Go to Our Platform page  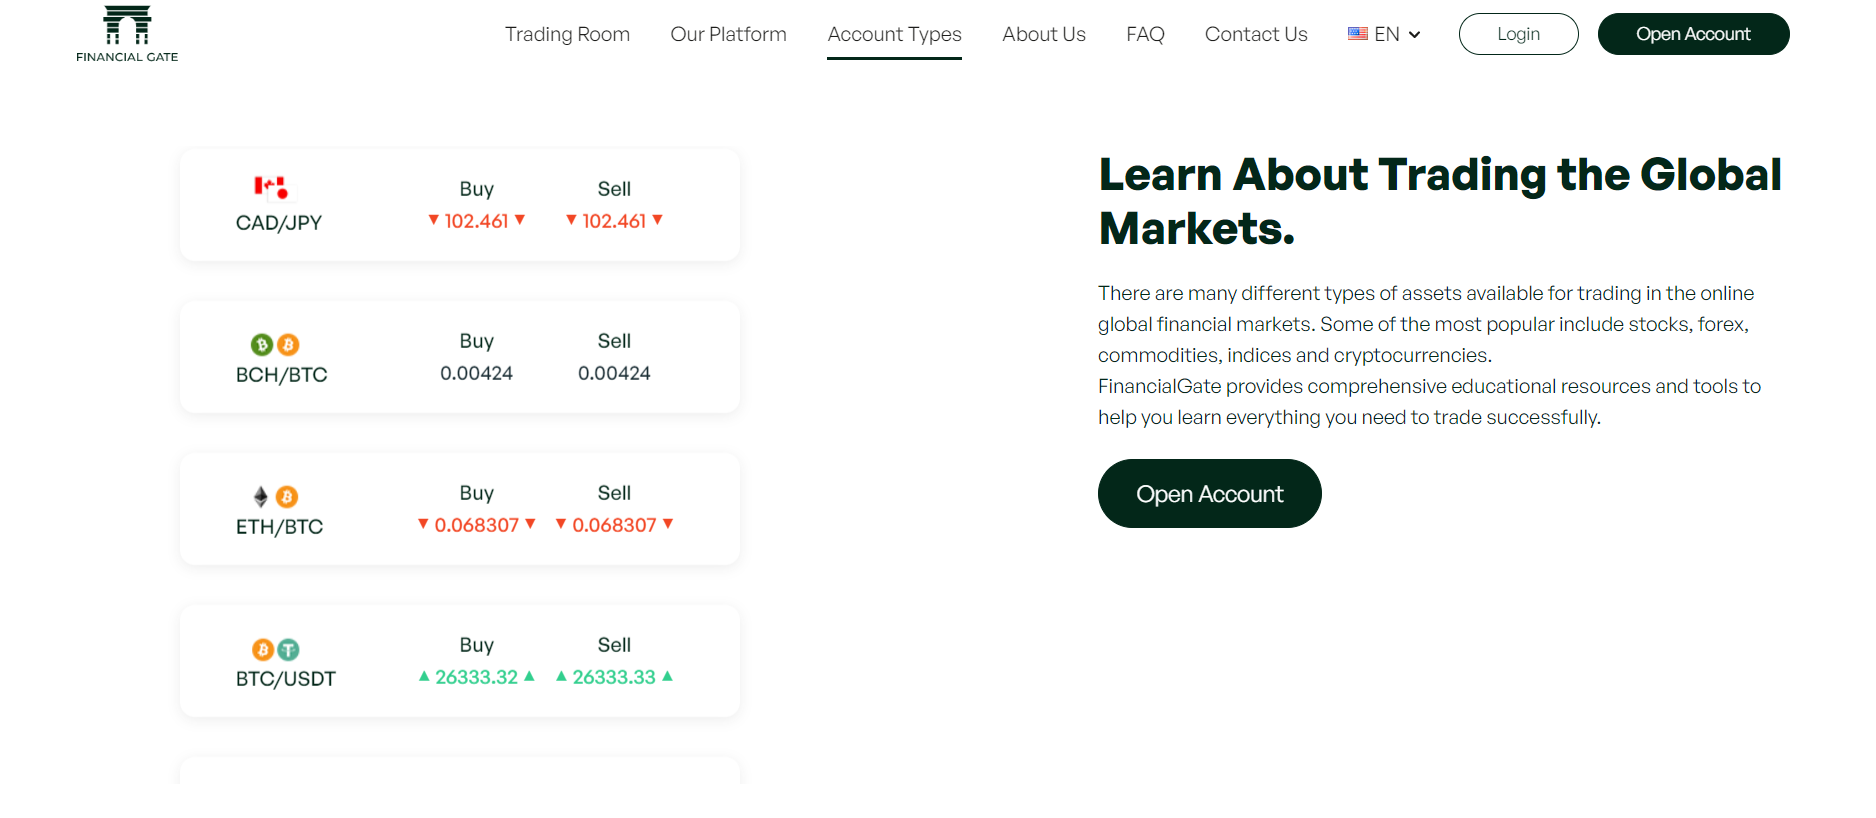[728, 34]
